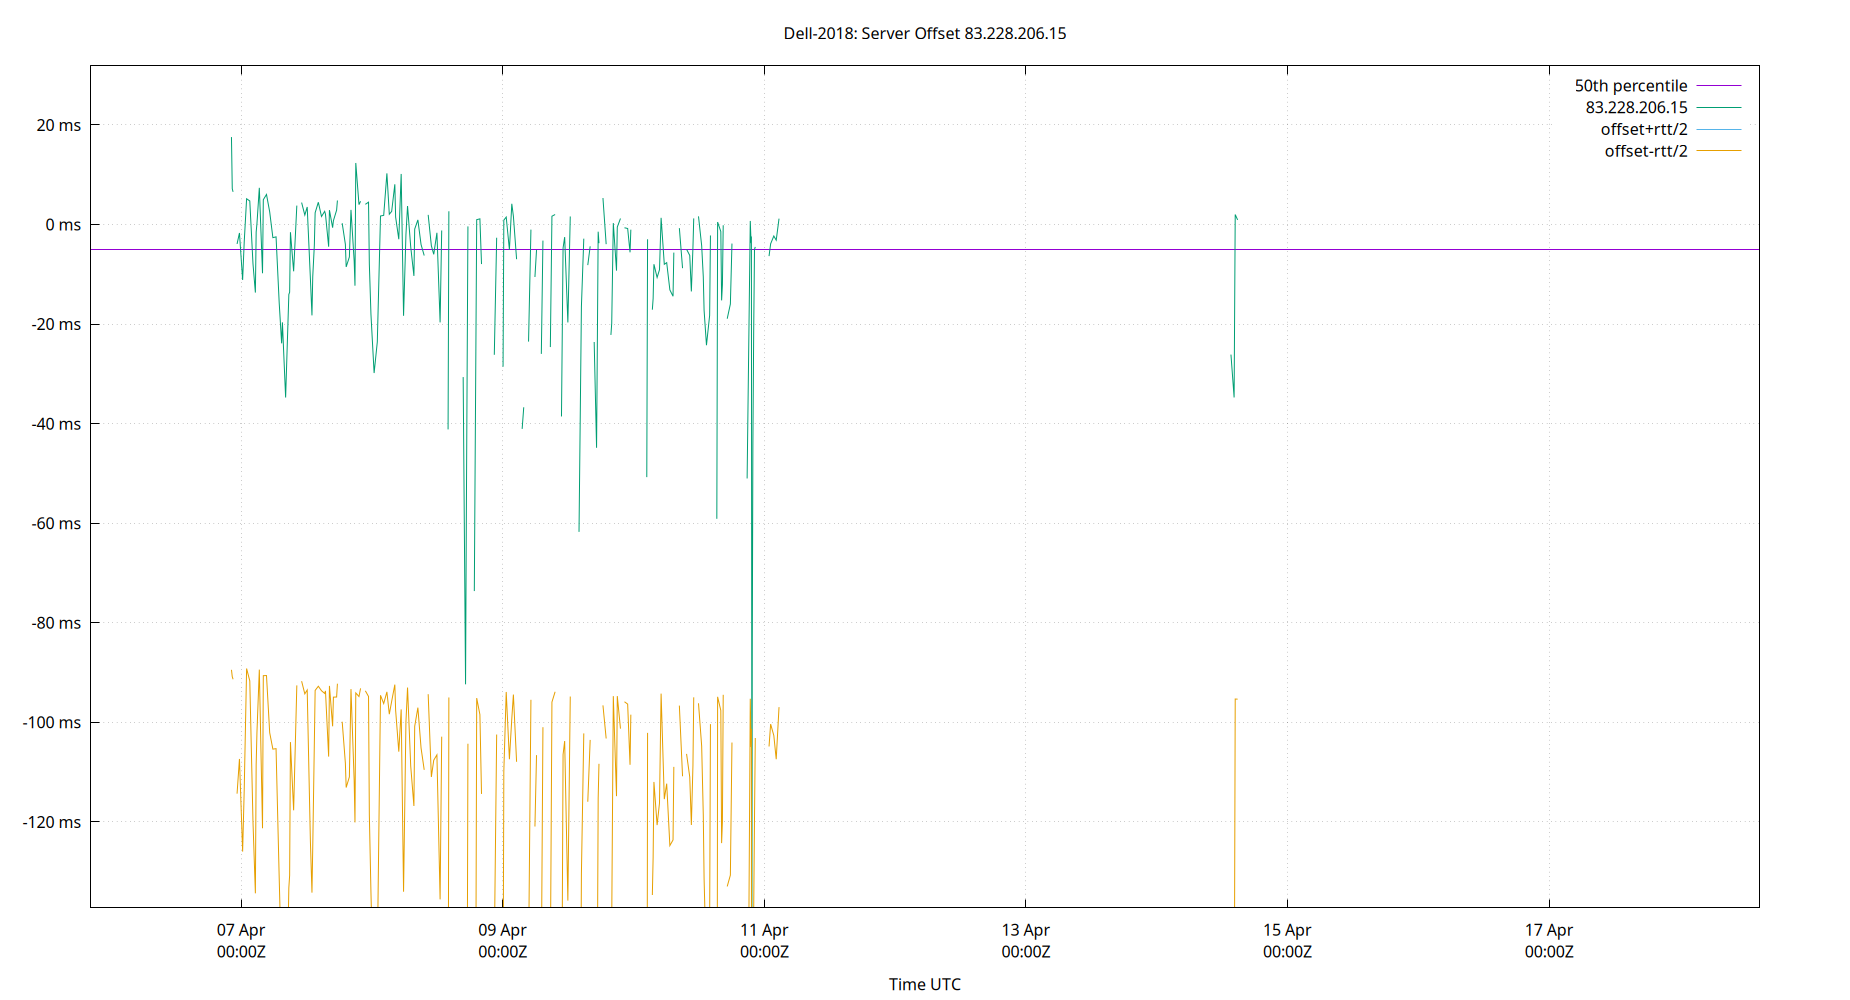The image size is (1850, 1000).
Task: Click the orange line sample beside offset-rtt/2
Action: (x=1719, y=151)
